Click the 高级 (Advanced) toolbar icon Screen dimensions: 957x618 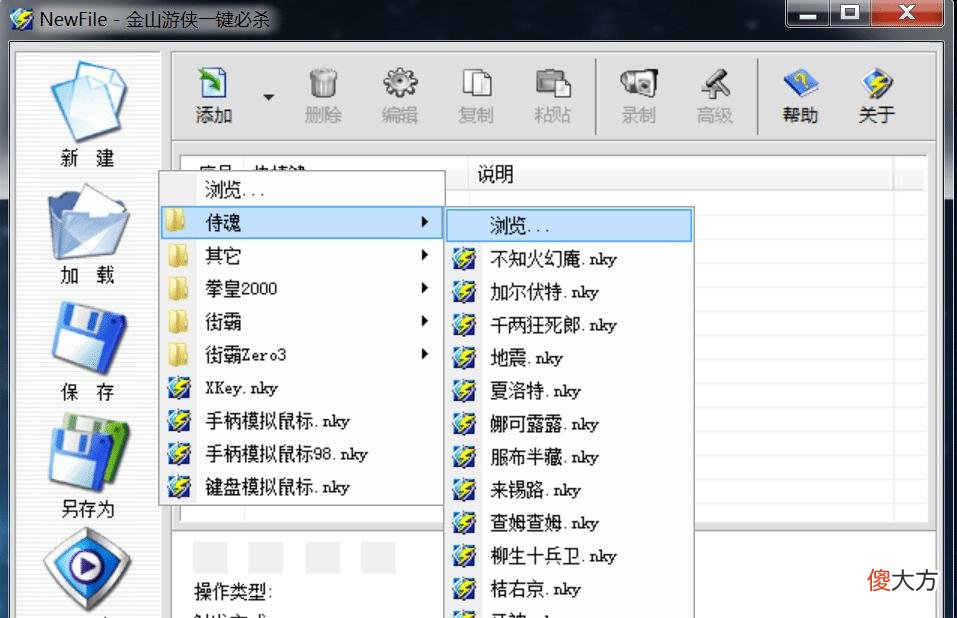point(715,96)
